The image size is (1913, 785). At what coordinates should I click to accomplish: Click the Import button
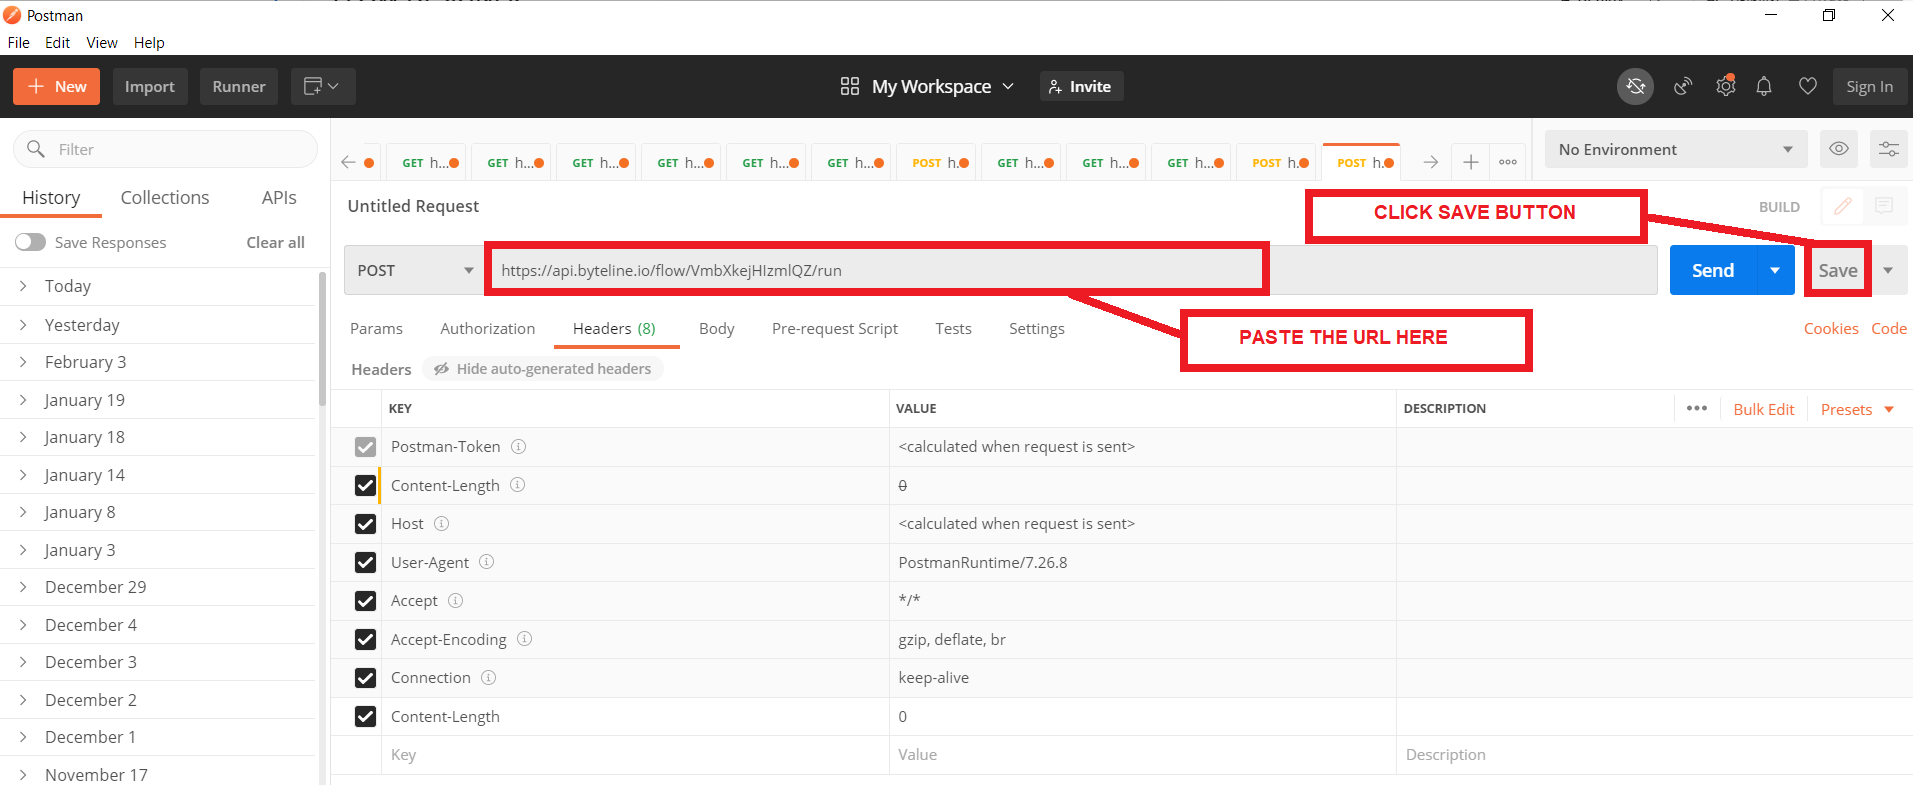coord(150,86)
